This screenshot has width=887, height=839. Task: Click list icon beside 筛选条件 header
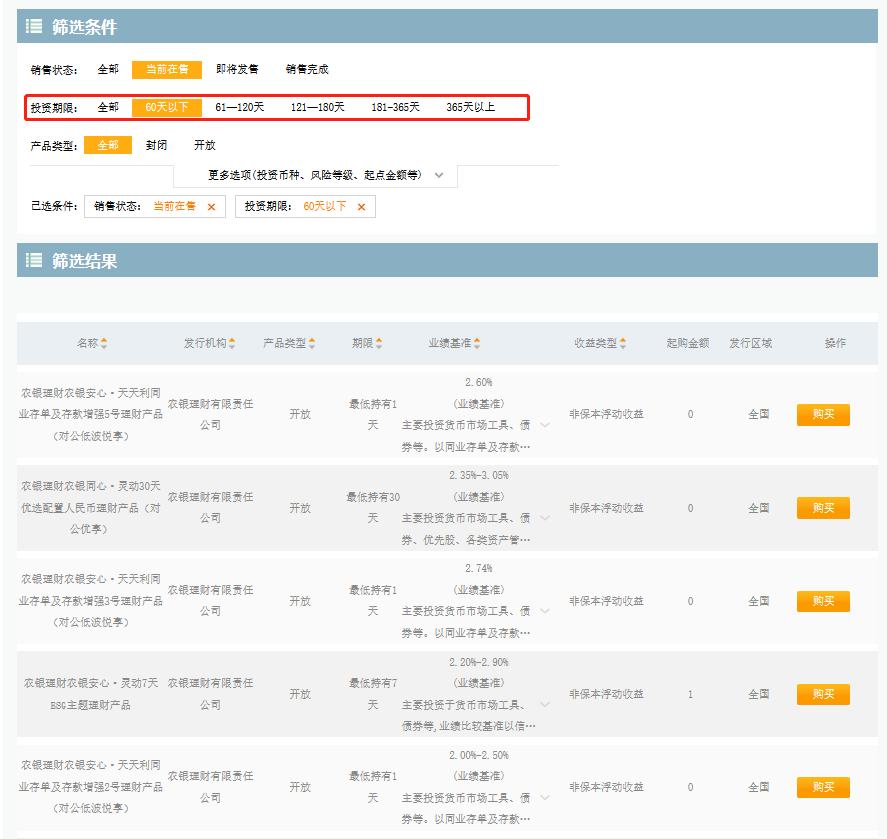[x=34, y=26]
